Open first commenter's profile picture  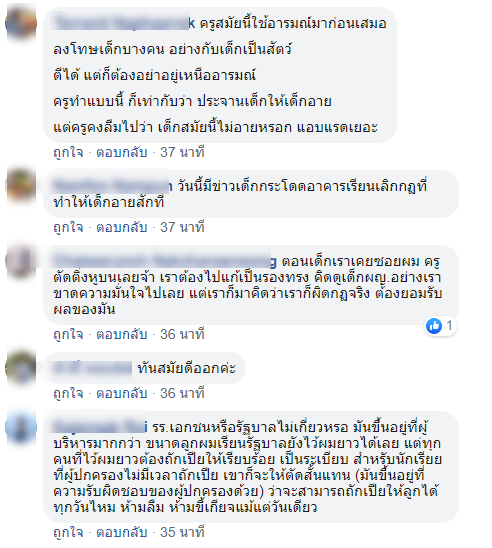pyautogui.click(x=21, y=22)
